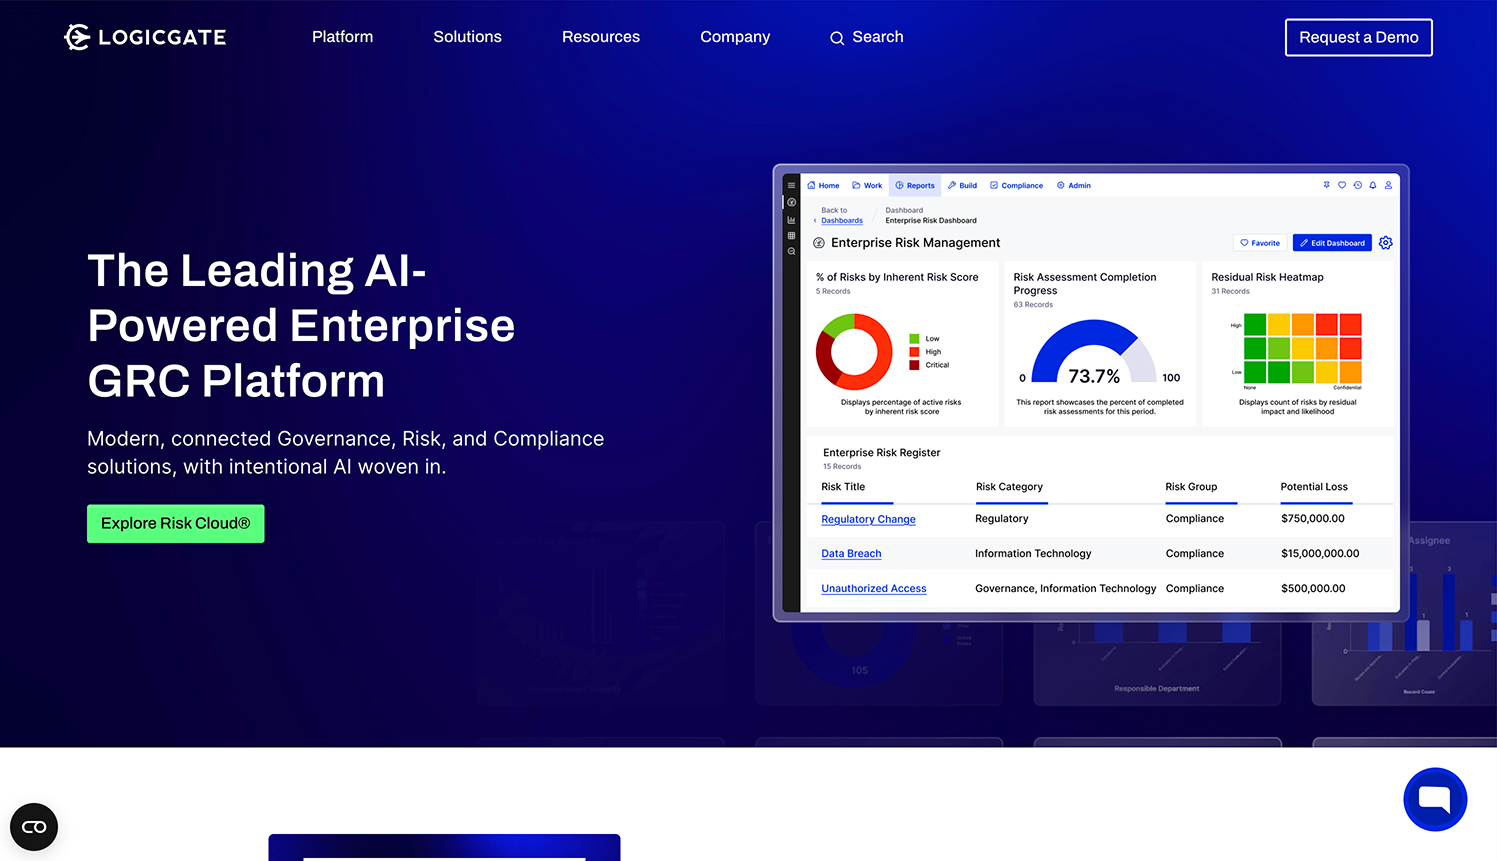Open the Solutions dropdown menu
The image size is (1497, 861).
pyautogui.click(x=467, y=37)
